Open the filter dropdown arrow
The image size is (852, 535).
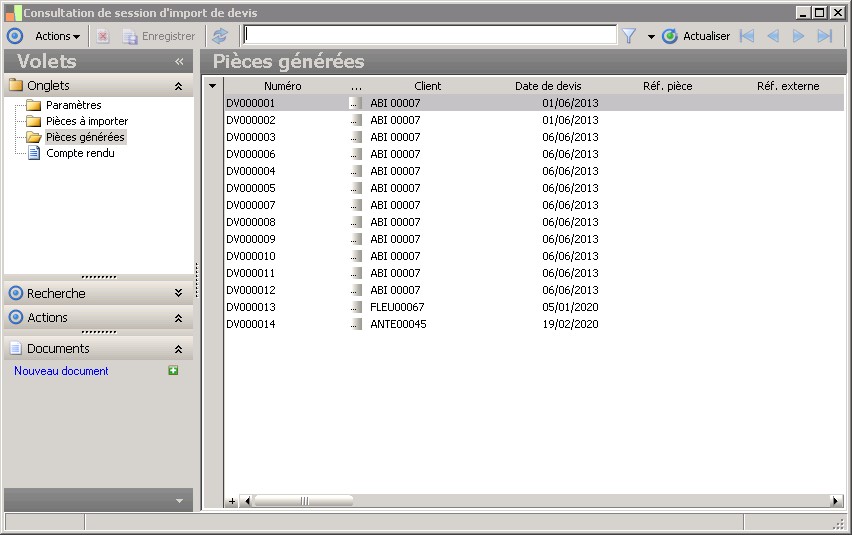point(651,37)
